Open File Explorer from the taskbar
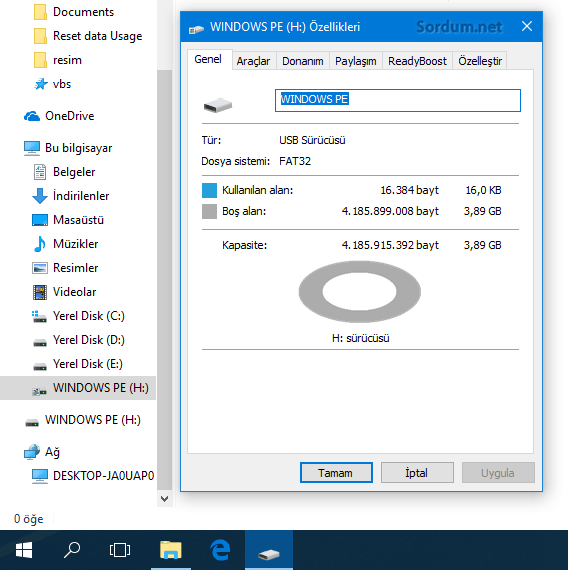568x570 pixels. [x=171, y=550]
